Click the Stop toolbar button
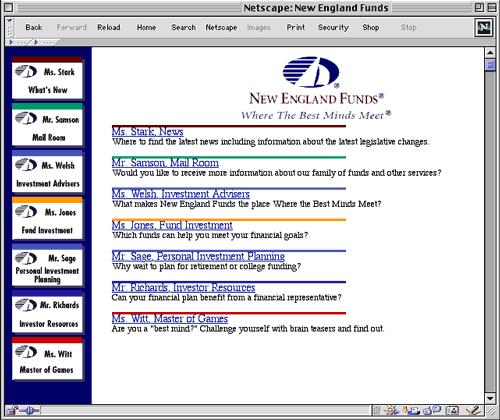Image resolution: width=500 pixels, height=420 pixels. pyautogui.click(x=408, y=27)
